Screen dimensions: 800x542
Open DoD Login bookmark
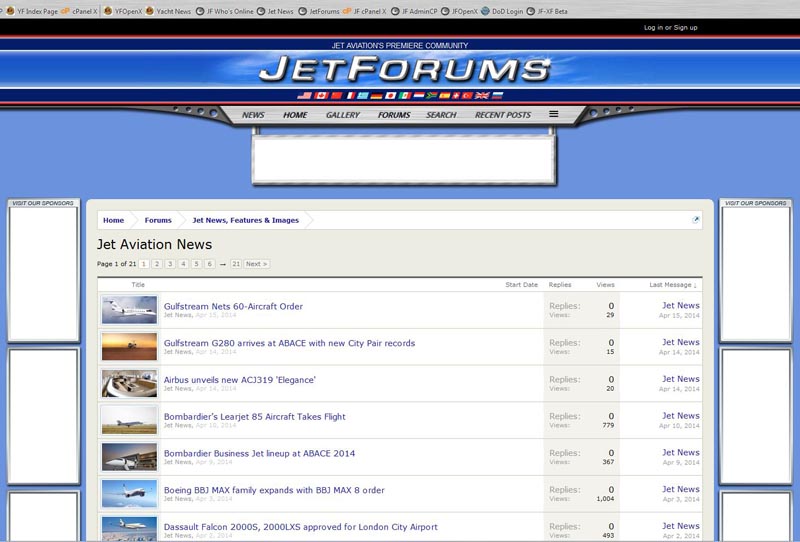point(502,11)
